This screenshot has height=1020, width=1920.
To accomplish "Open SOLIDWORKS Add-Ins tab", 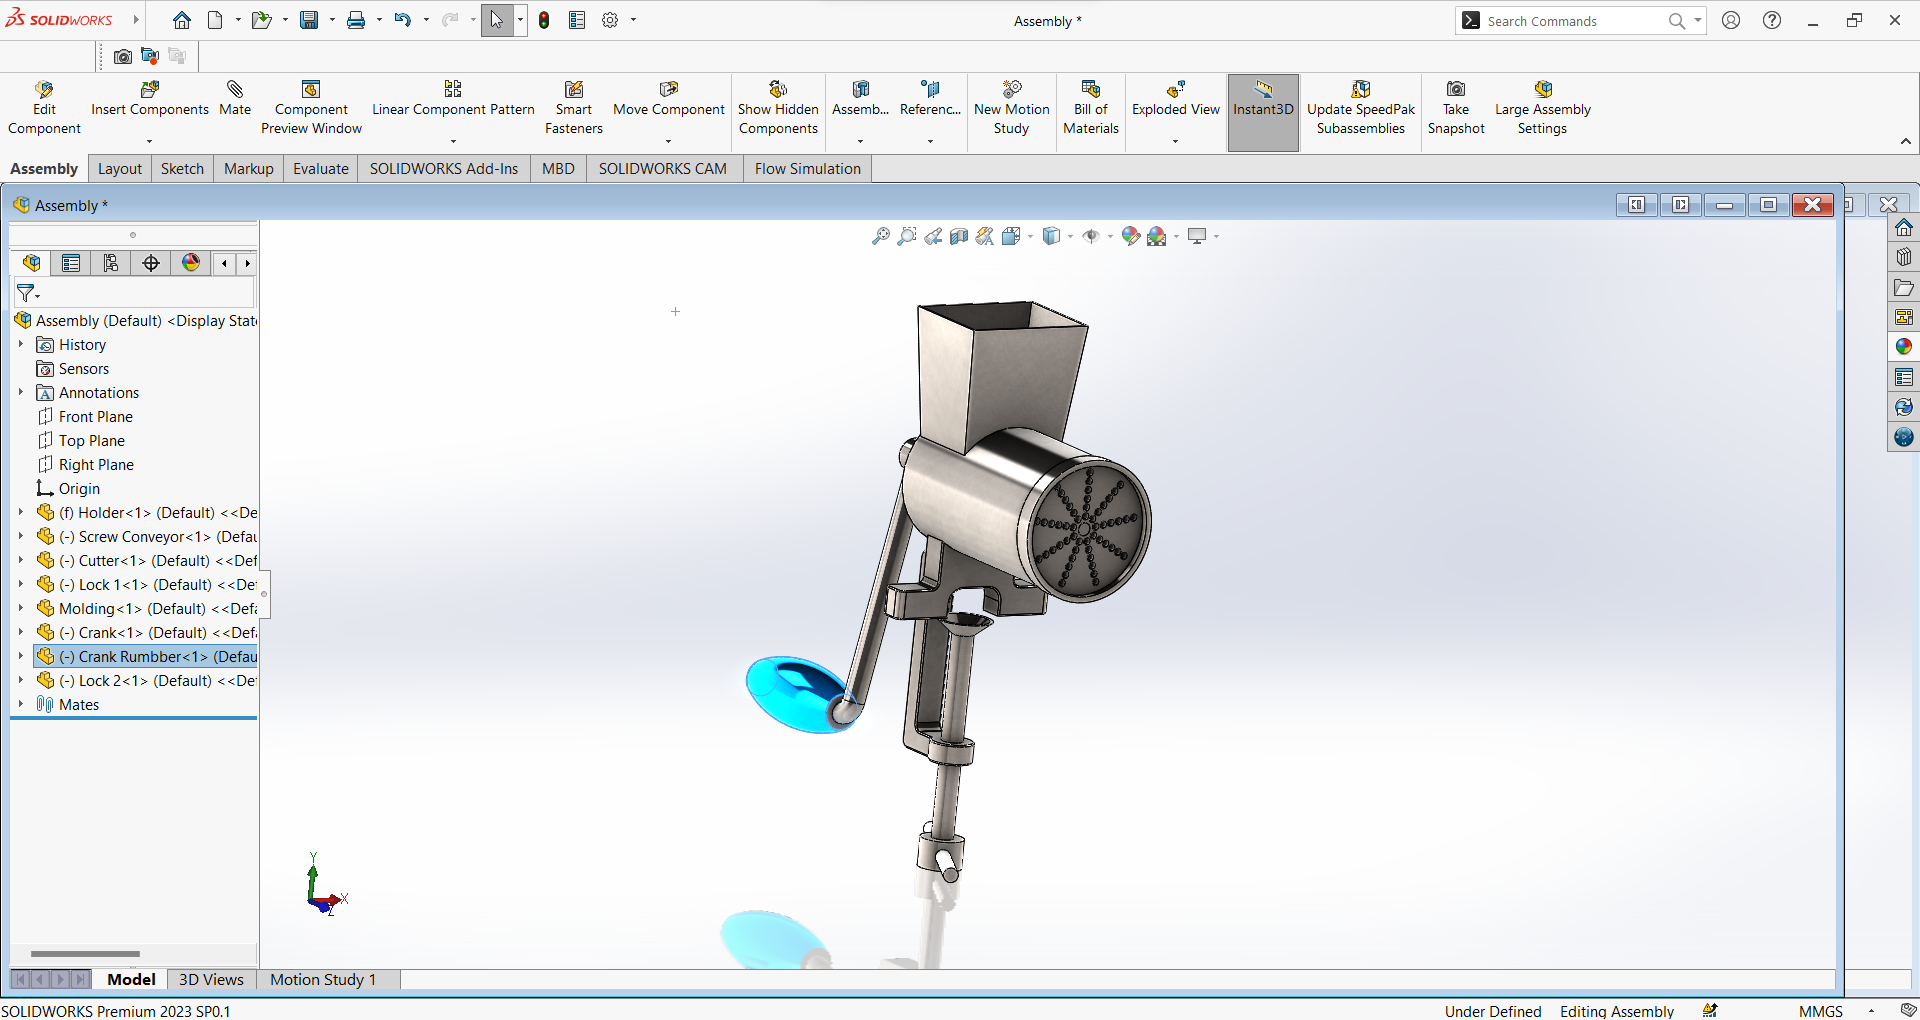I will [x=444, y=169].
